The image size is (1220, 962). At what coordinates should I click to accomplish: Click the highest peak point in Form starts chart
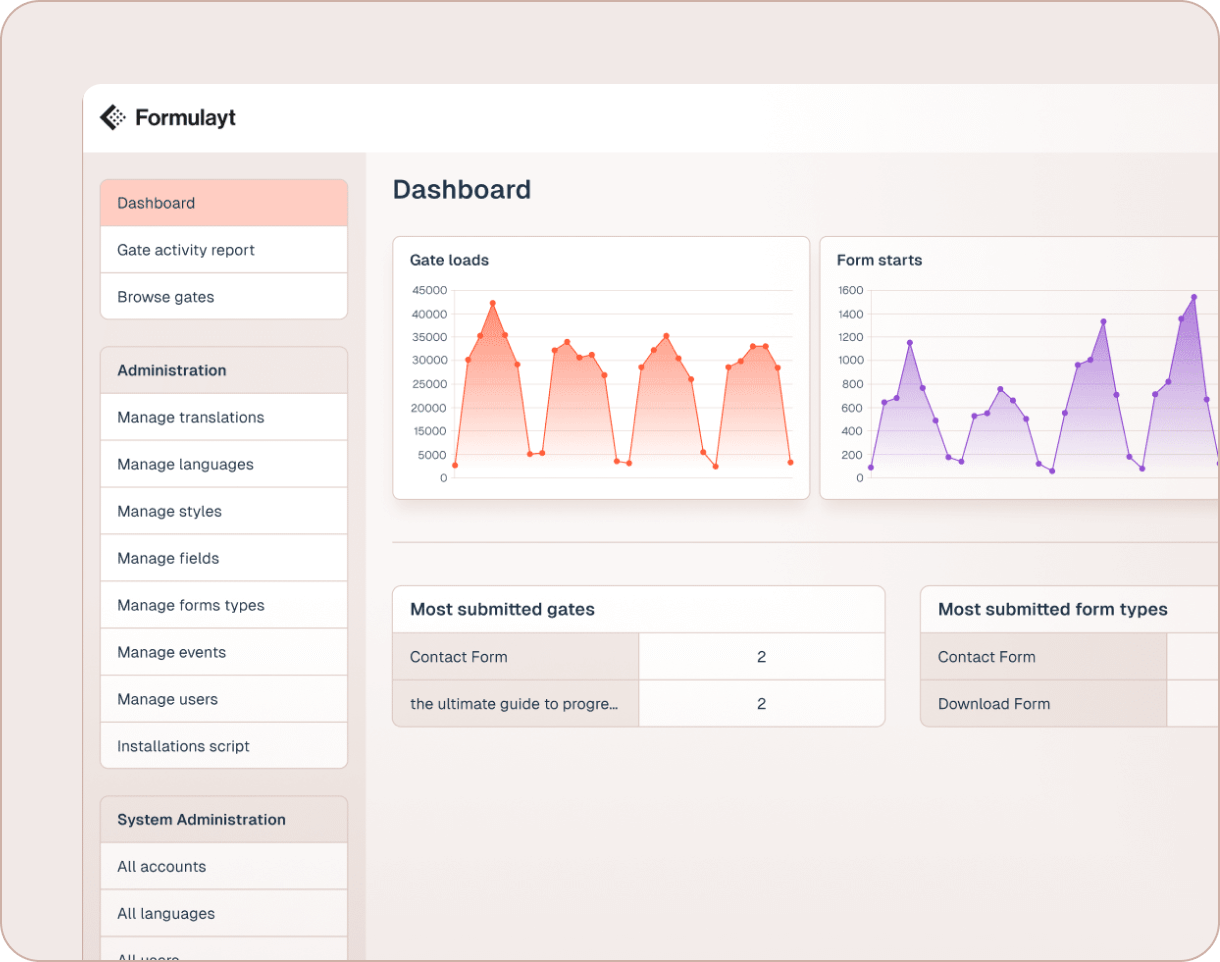[x=1194, y=297]
